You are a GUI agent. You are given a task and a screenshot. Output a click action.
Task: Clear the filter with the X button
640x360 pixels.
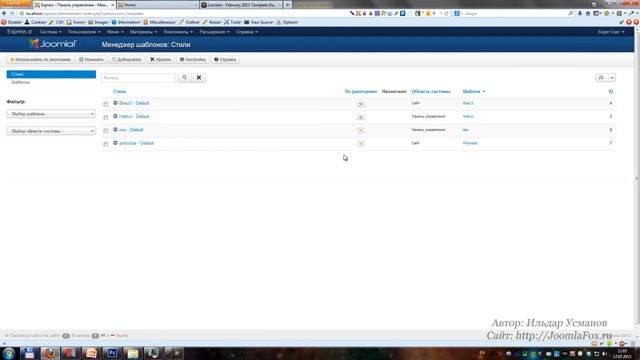coord(199,78)
